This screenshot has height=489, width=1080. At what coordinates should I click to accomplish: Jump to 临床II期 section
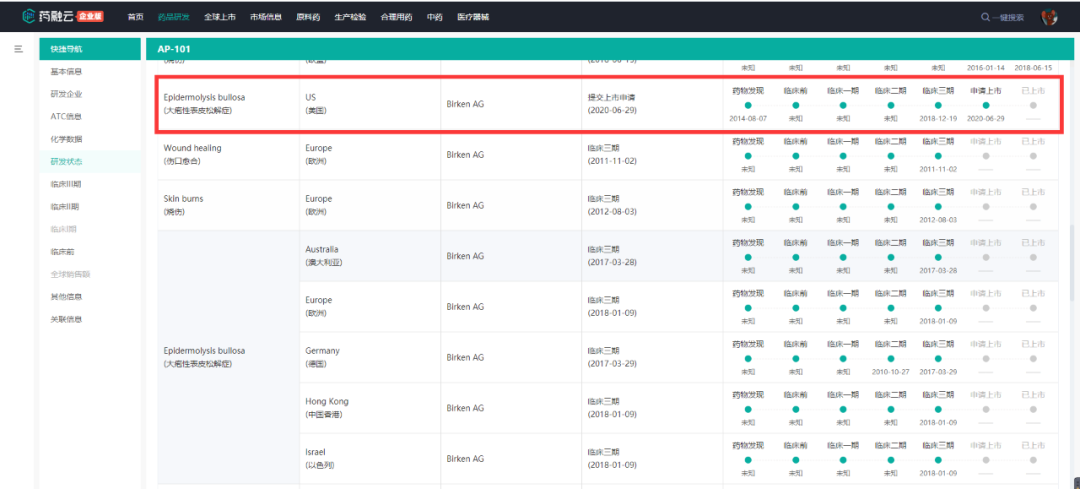point(64,206)
